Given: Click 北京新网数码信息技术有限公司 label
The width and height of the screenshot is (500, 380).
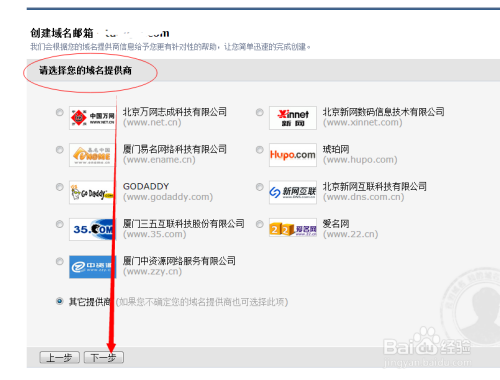Looking at the screenshot, I should tap(383, 112).
